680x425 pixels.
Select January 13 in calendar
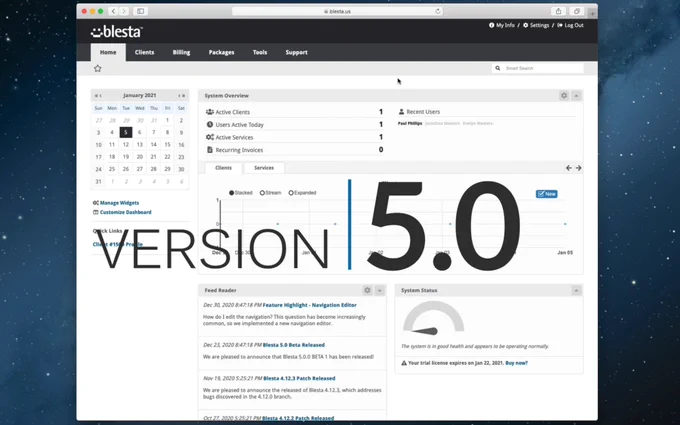(x=140, y=144)
